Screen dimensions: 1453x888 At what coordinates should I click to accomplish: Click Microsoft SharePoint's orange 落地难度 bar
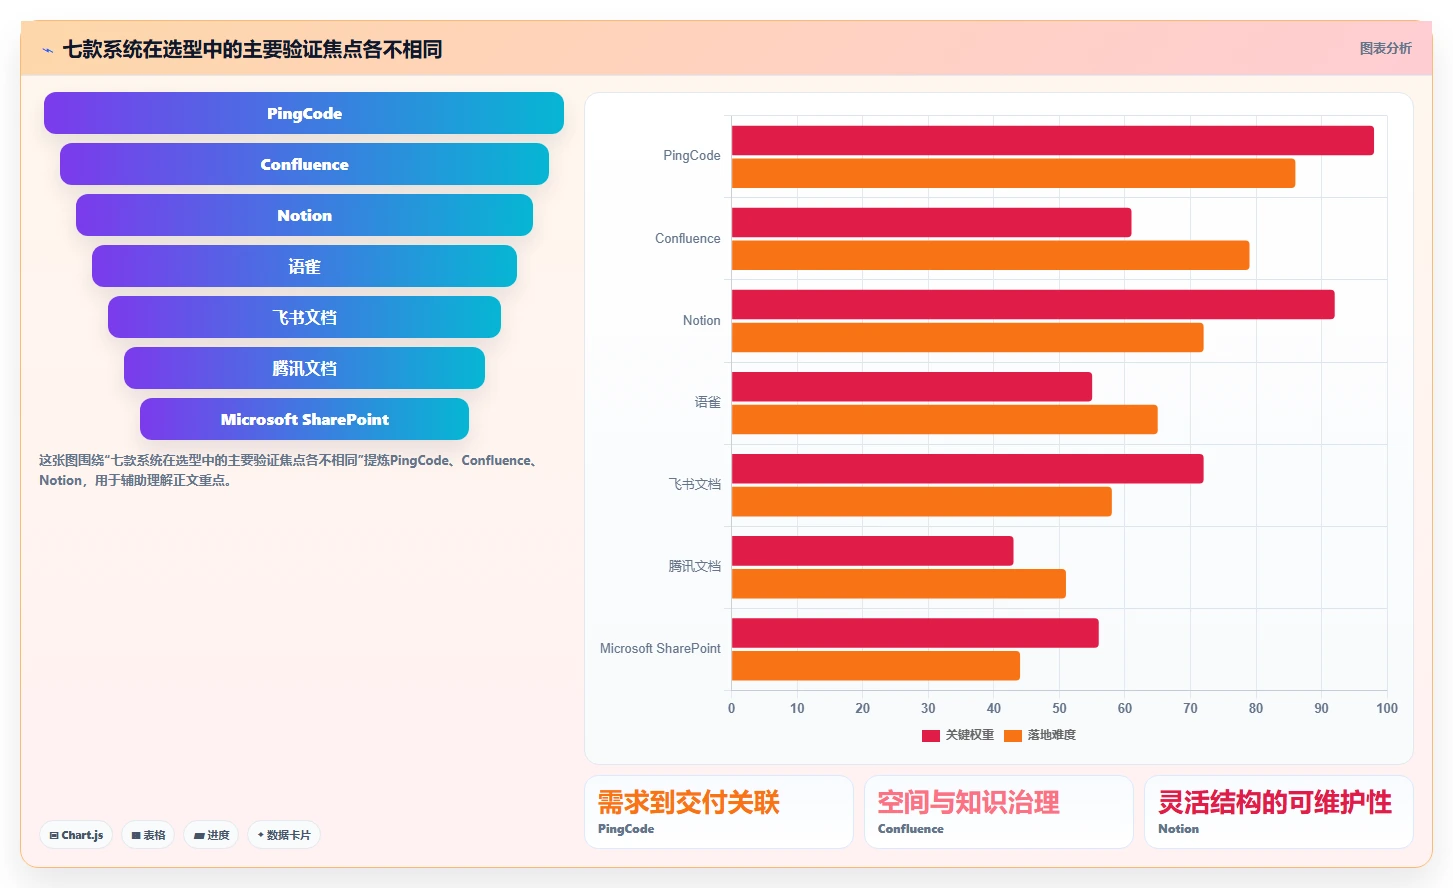coord(875,665)
